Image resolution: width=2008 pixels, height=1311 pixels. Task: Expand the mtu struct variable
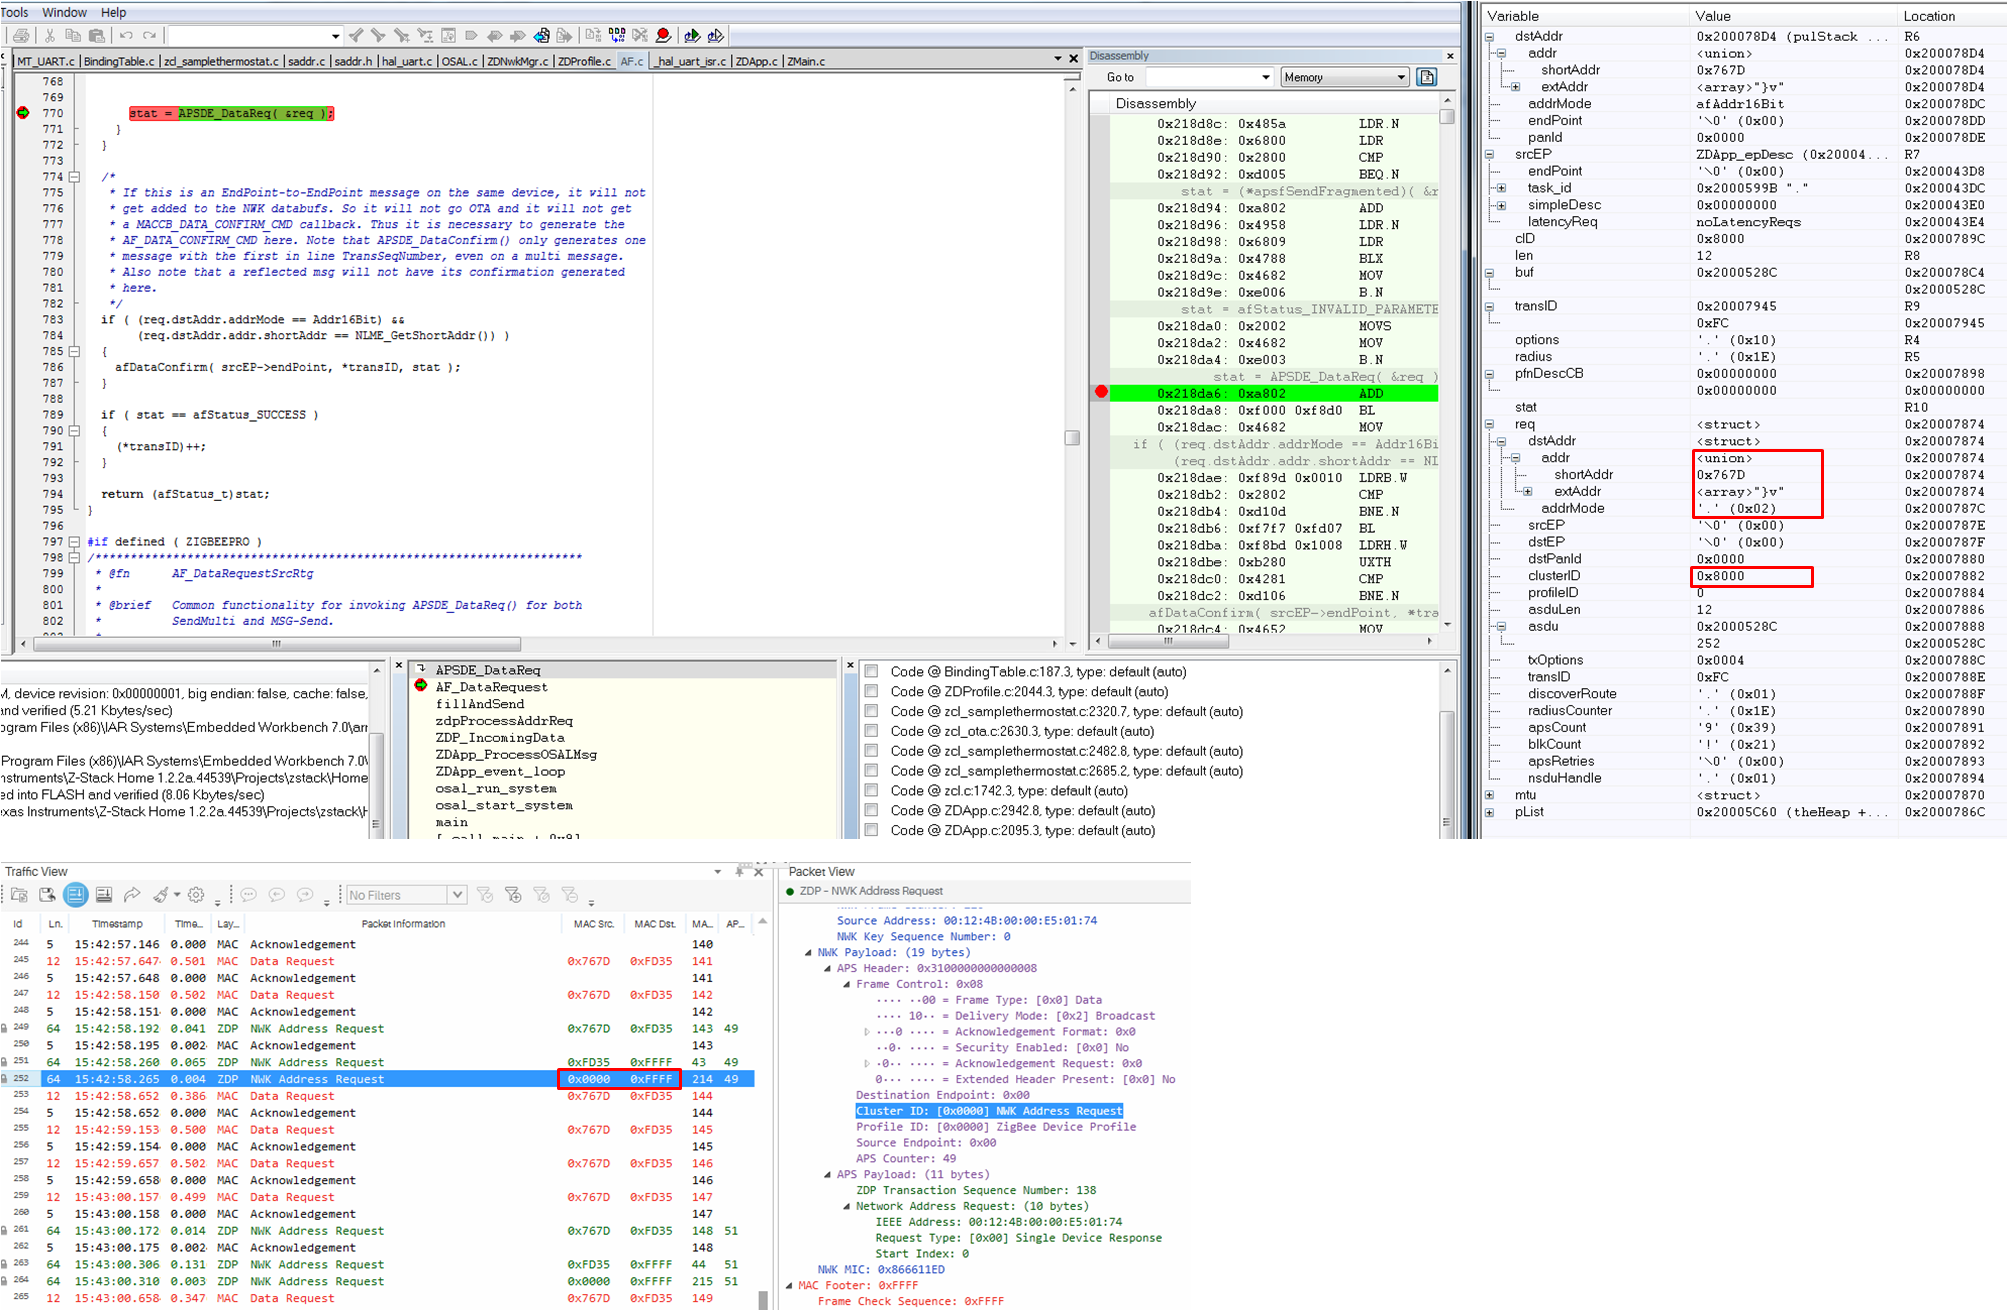click(x=1490, y=795)
